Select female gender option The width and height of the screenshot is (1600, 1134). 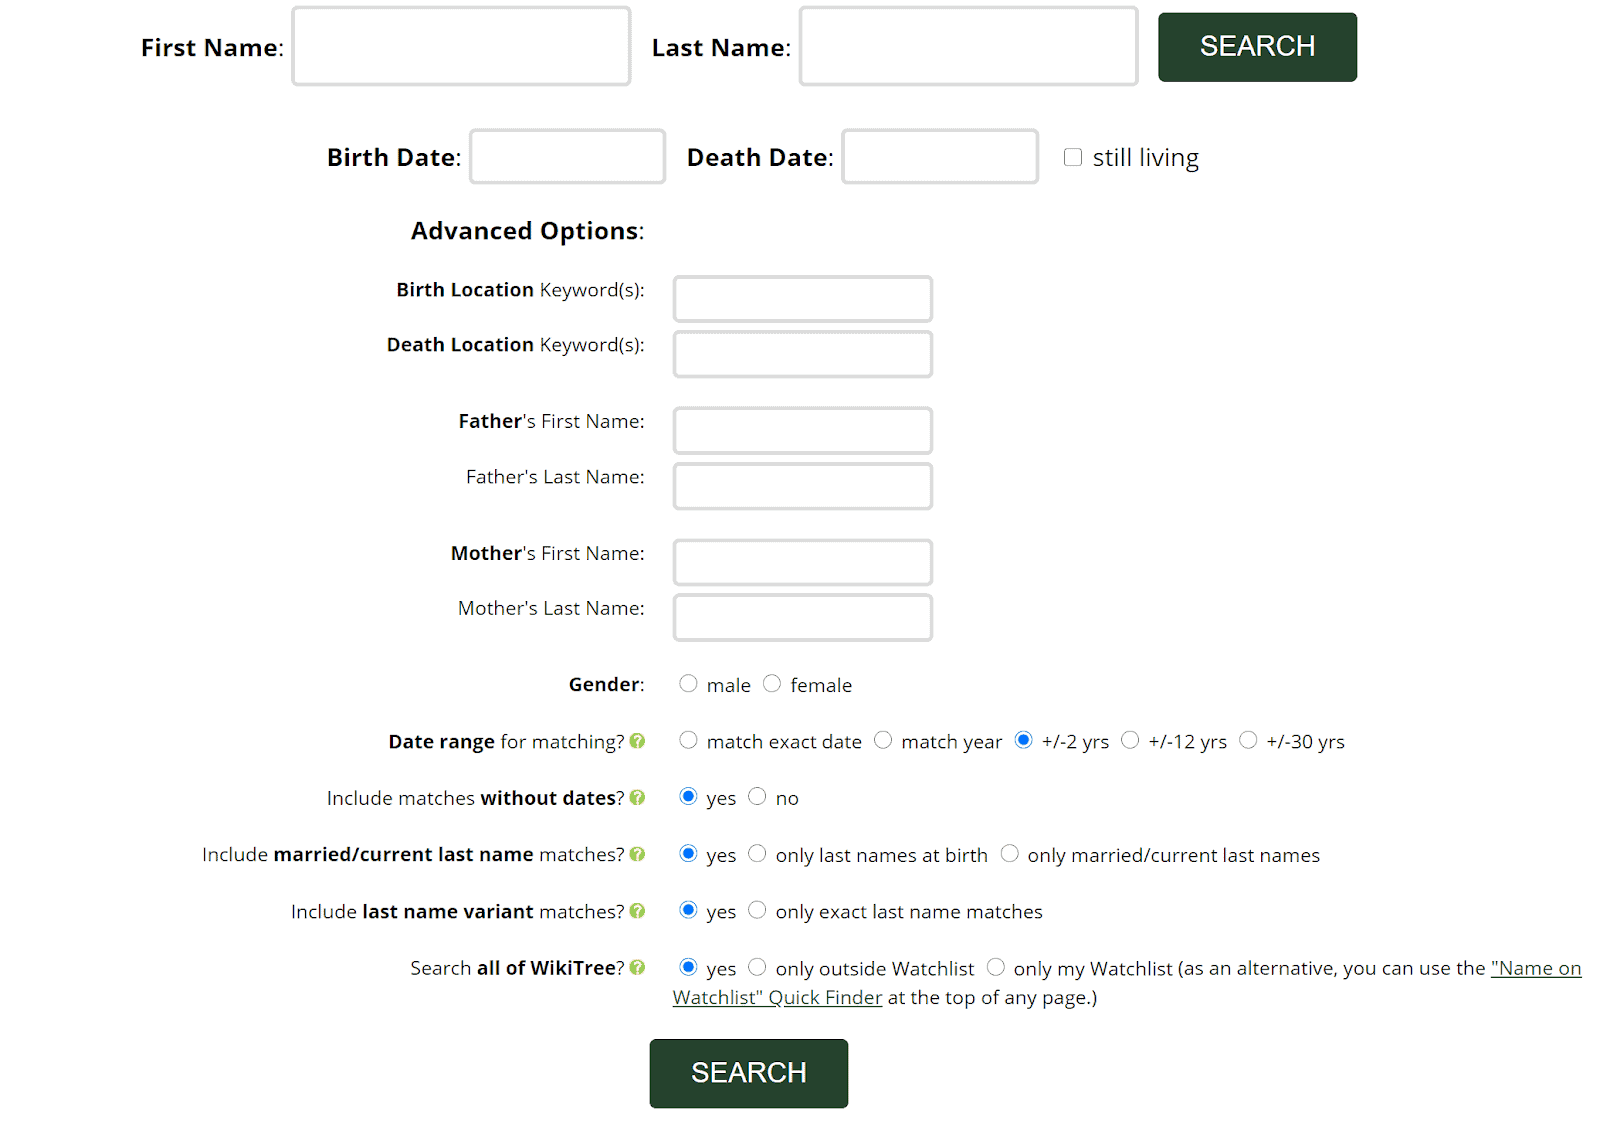772,683
